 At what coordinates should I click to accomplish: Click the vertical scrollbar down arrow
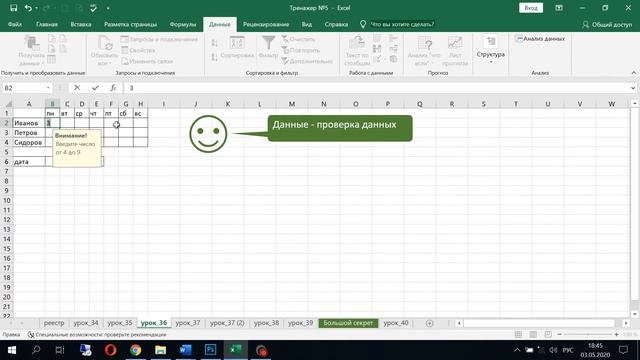tap(634, 314)
